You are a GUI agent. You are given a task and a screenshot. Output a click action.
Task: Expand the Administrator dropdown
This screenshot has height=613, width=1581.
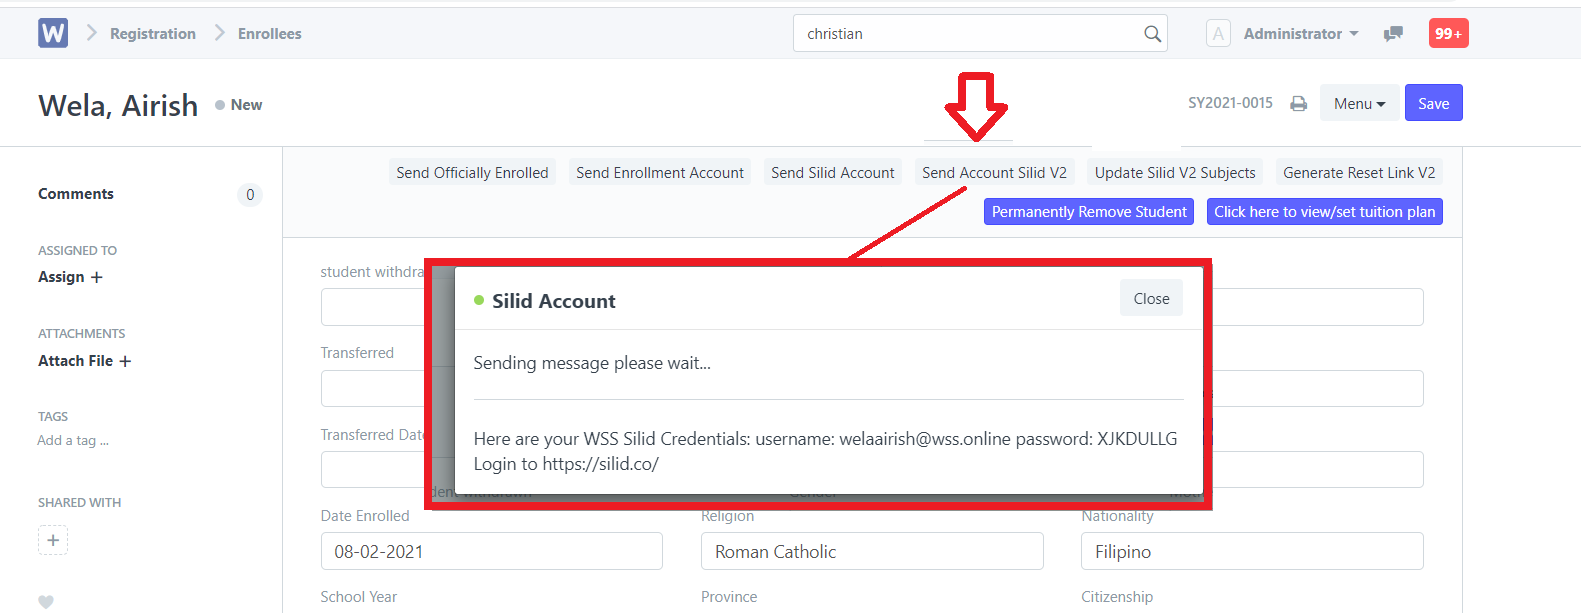pos(1300,34)
